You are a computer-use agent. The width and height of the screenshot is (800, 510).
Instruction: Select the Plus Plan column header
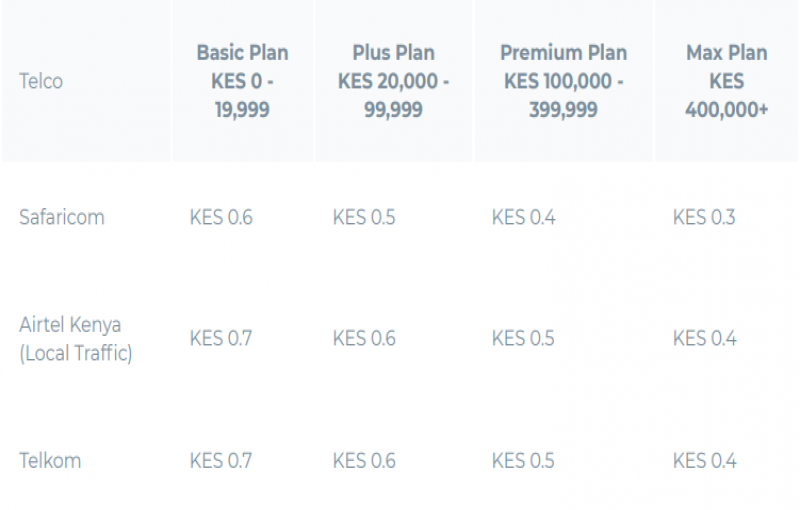393,81
